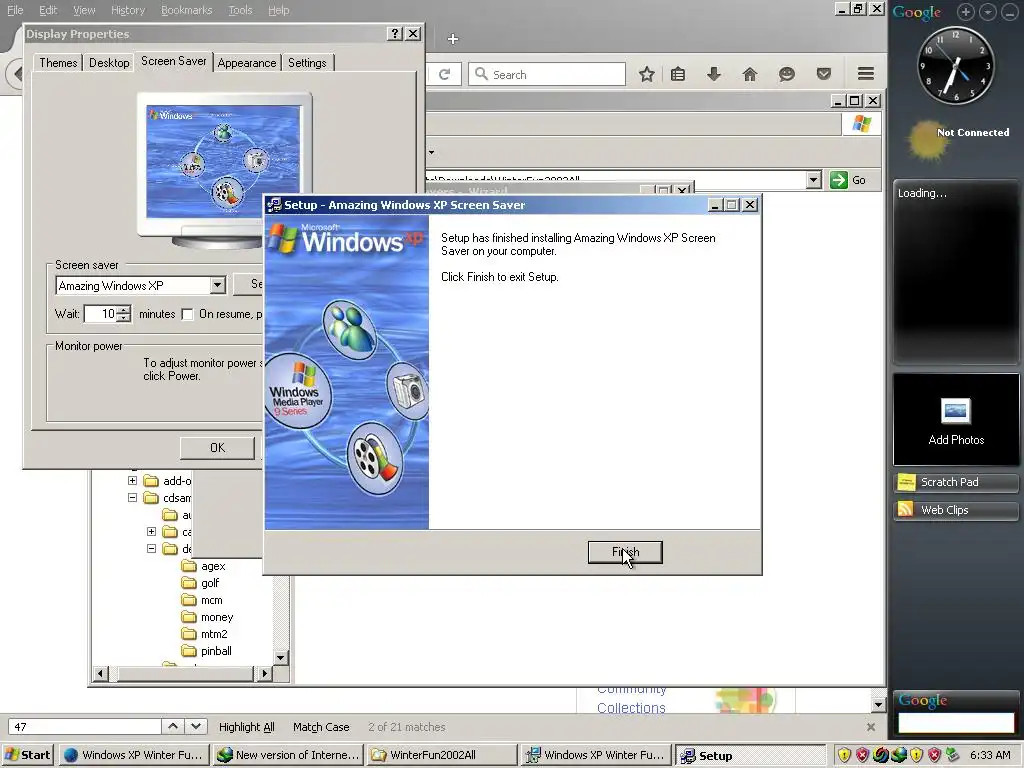The height and width of the screenshot is (768, 1024).
Task: Switch to WinterFun2002All taskbar window
Action: [x=441, y=755]
